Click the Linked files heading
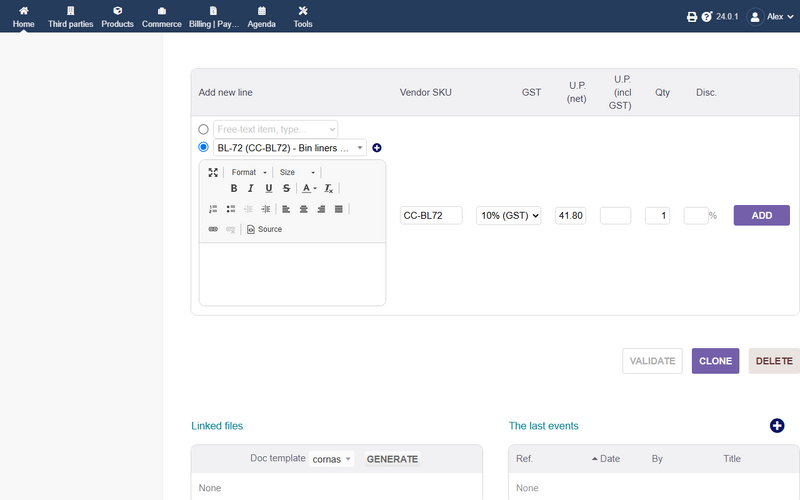800x500 pixels. (x=217, y=426)
